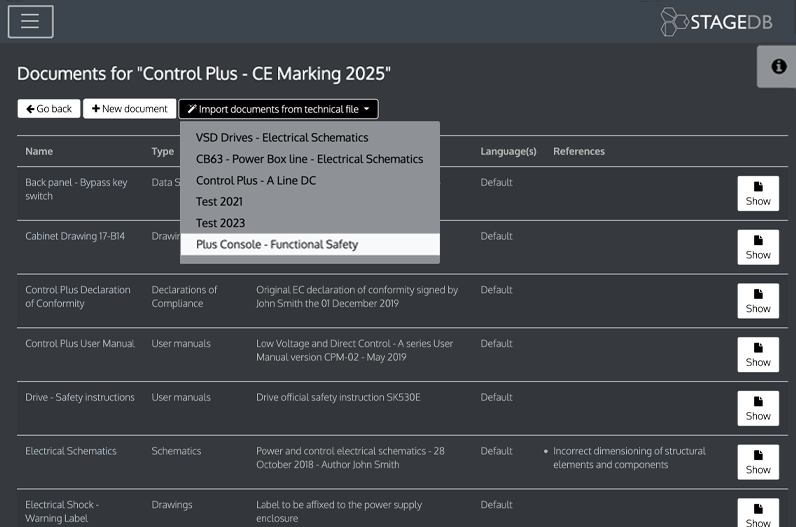Create a New document
This screenshot has width=796, height=527.
[x=129, y=109]
